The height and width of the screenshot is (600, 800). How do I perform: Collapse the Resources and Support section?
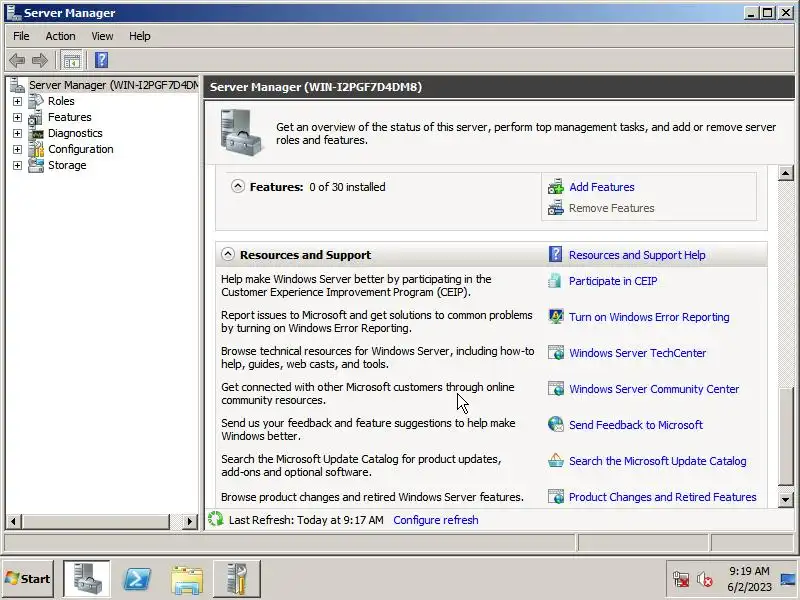pos(228,254)
